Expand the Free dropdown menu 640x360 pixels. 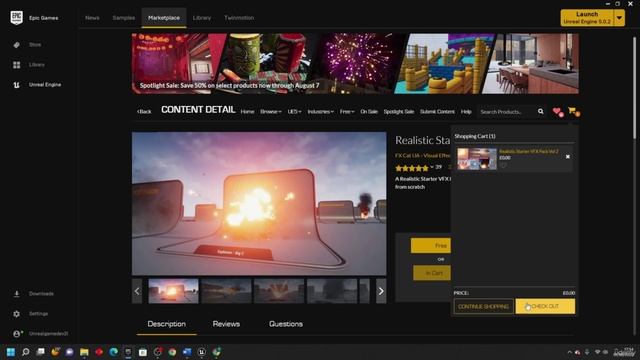tap(347, 111)
